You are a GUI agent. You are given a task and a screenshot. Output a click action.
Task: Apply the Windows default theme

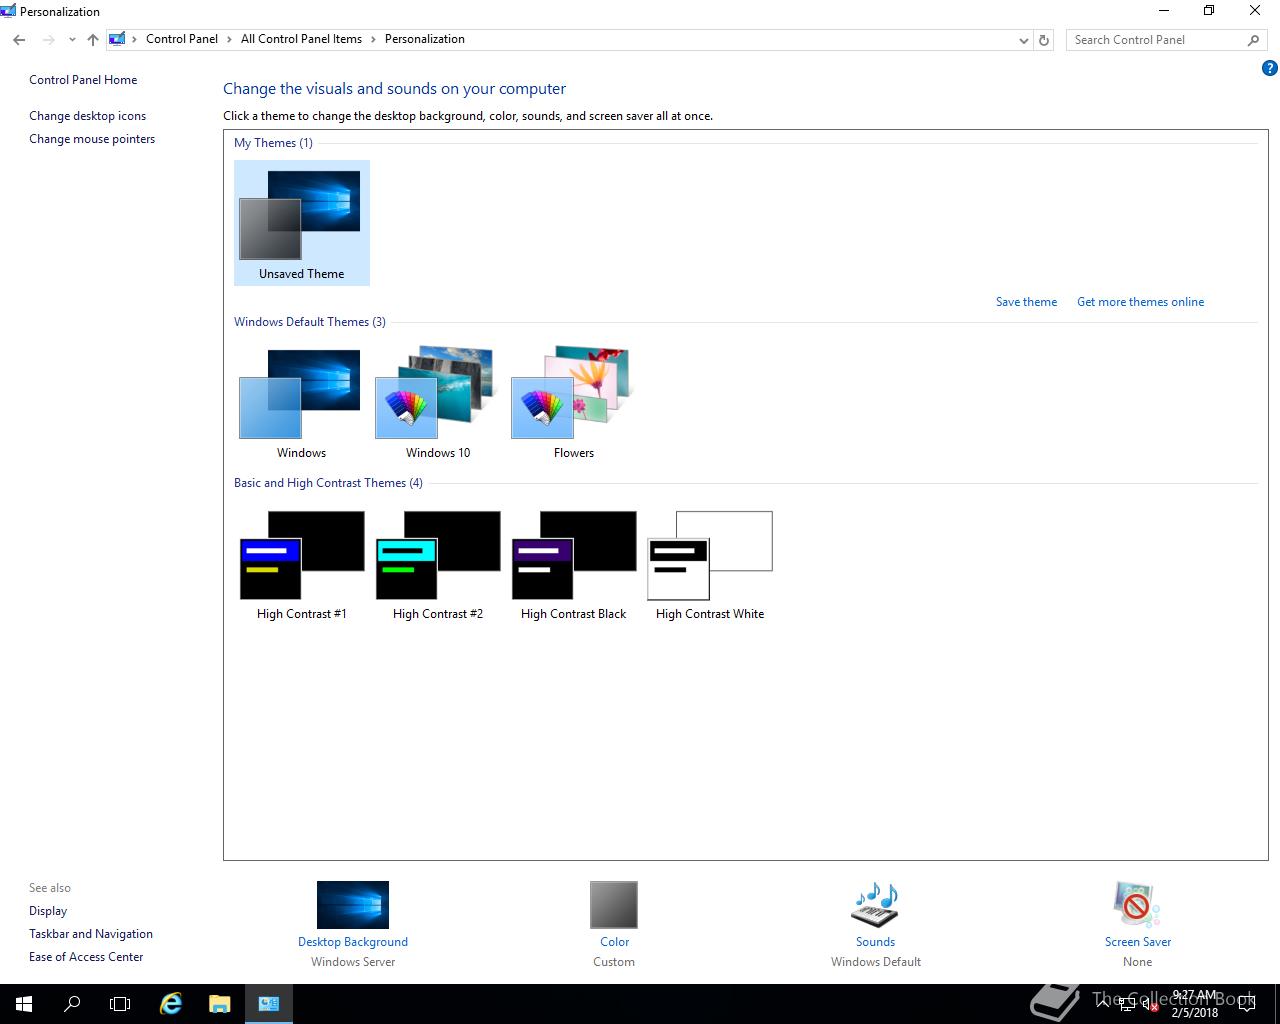(301, 402)
